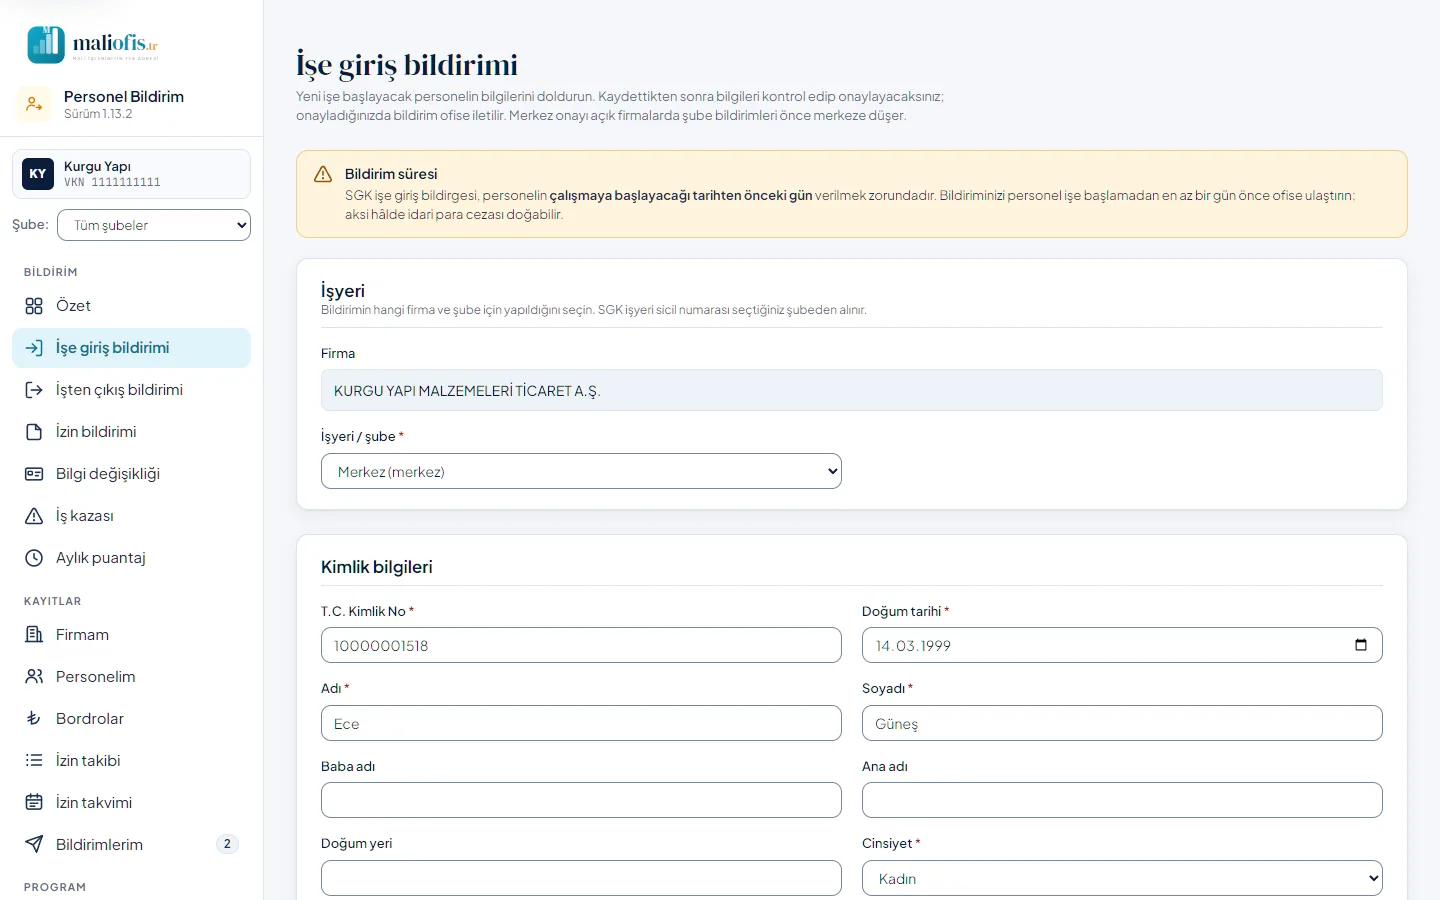Click the Özet grid icon

pyautogui.click(x=34, y=306)
